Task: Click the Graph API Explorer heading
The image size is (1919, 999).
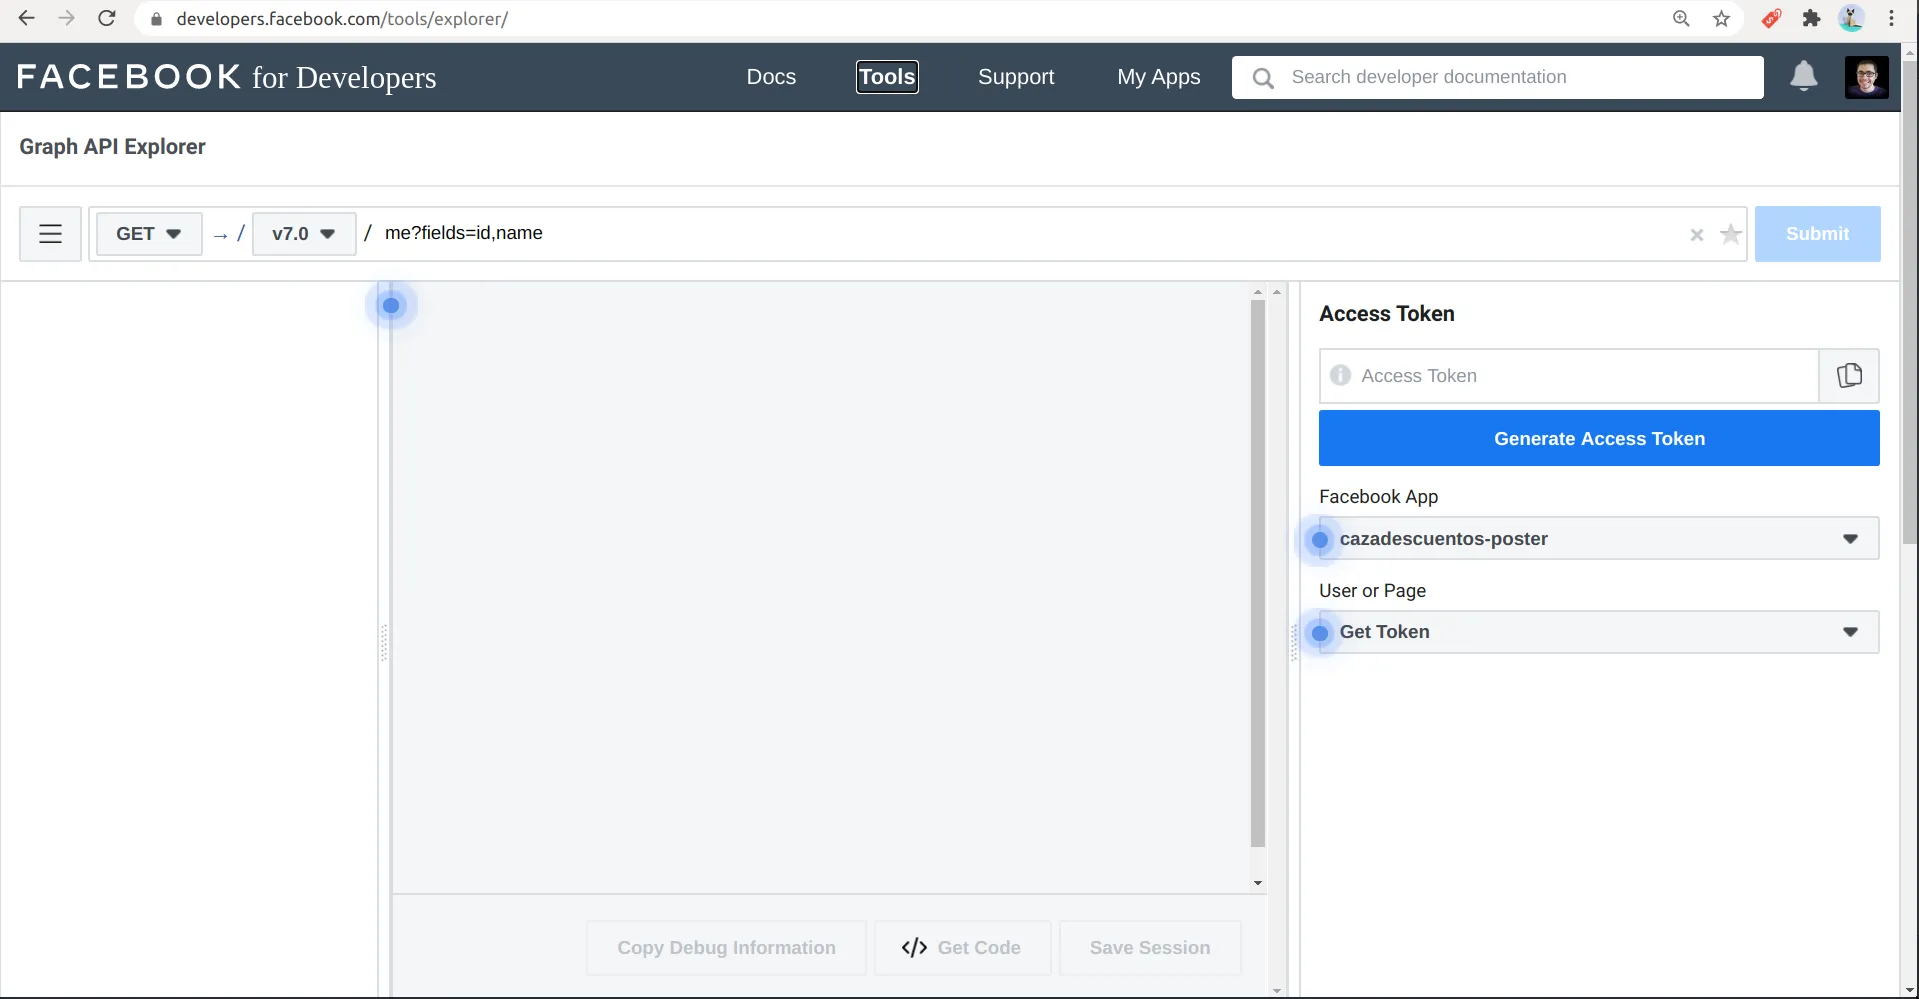Action: coord(112,147)
